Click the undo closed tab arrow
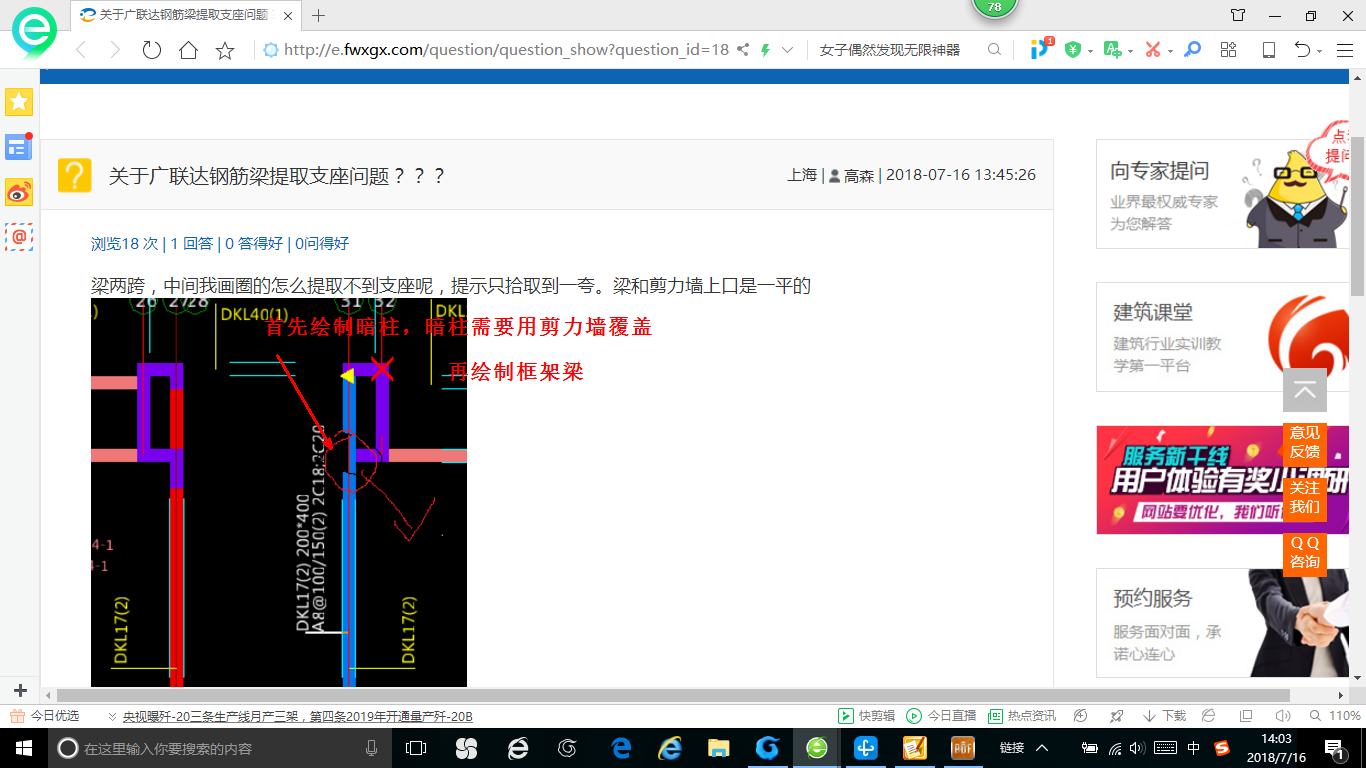 [1302, 50]
